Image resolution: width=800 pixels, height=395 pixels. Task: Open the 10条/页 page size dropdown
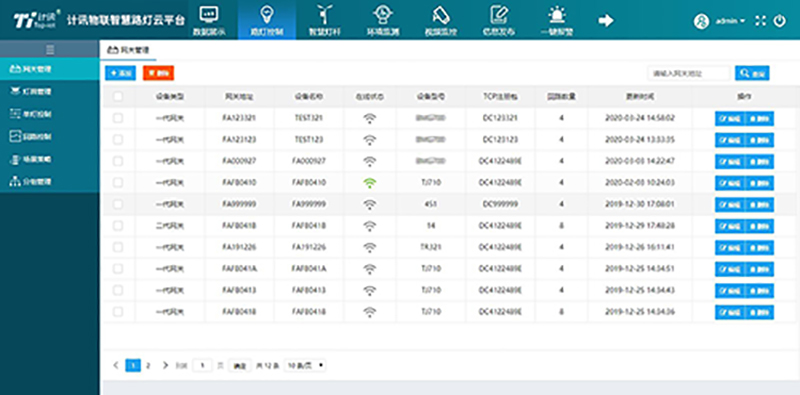[x=305, y=365]
